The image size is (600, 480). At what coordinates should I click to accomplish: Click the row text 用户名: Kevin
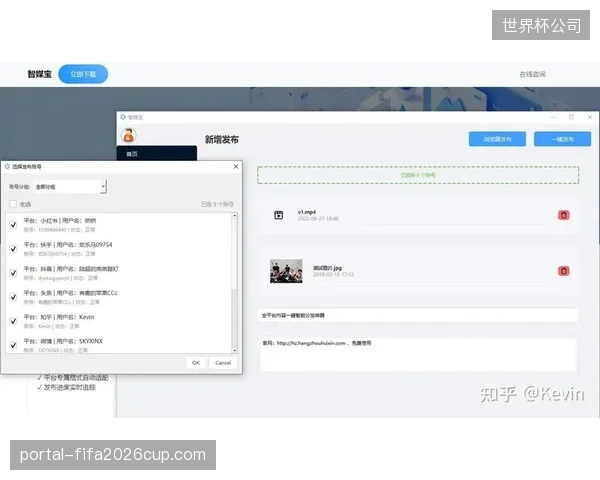click(x=75, y=317)
